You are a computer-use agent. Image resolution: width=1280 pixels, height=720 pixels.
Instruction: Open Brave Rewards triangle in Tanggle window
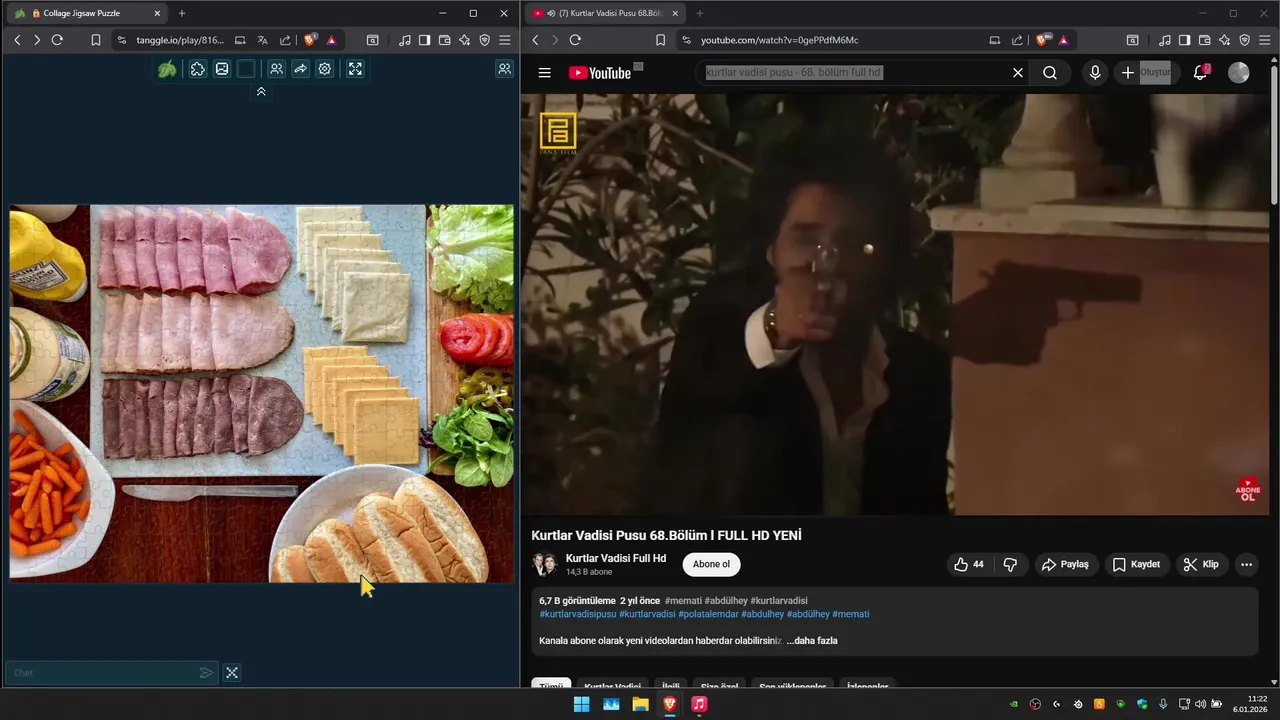tap(332, 40)
